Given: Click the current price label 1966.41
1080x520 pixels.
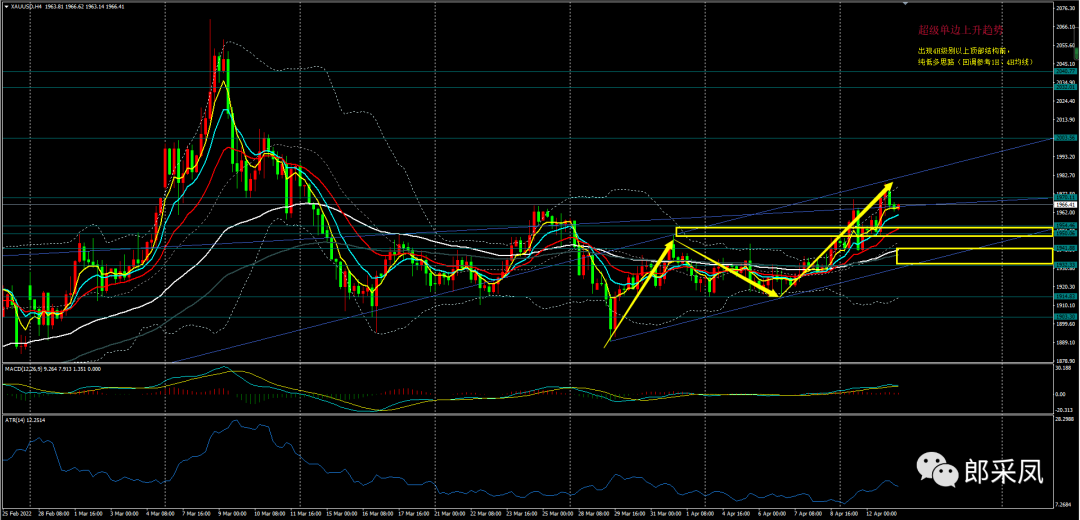Looking at the screenshot, I should [x=1064, y=204].
